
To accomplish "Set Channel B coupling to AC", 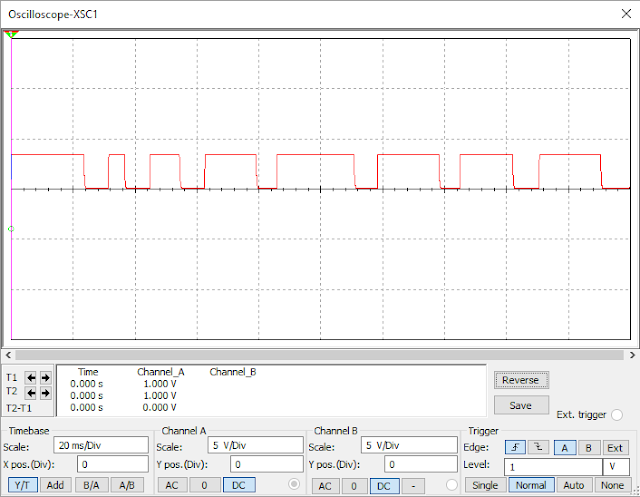I will (x=325, y=486).
